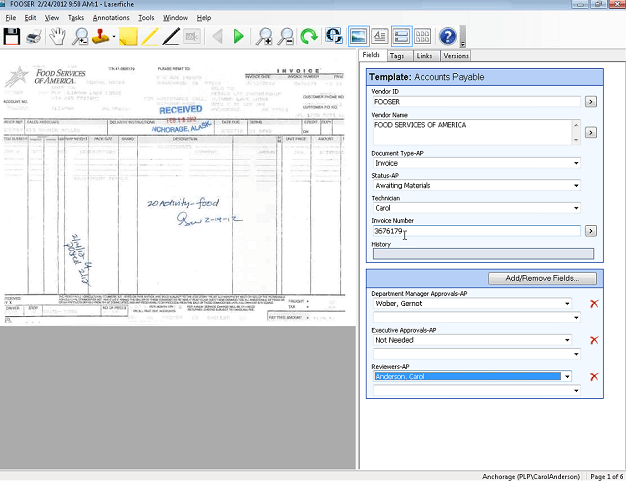The image size is (626, 481).
Task: Open the Help menu
Action: 204,18
